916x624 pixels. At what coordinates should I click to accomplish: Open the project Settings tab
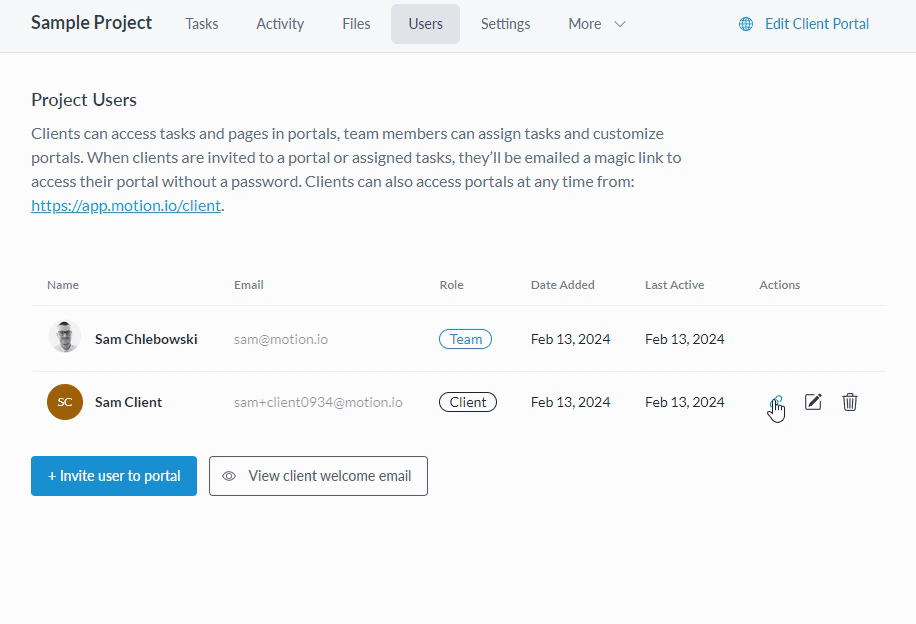[x=505, y=24]
